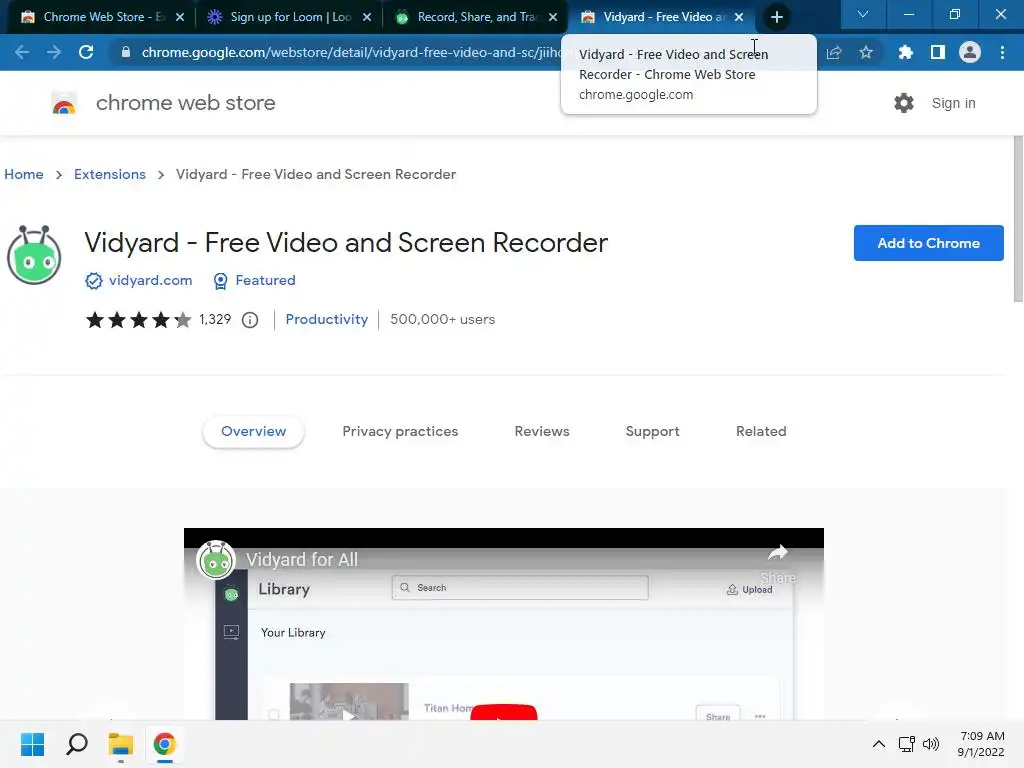Open the Reviews tab
1024x768 pixels.
[542, 432]
